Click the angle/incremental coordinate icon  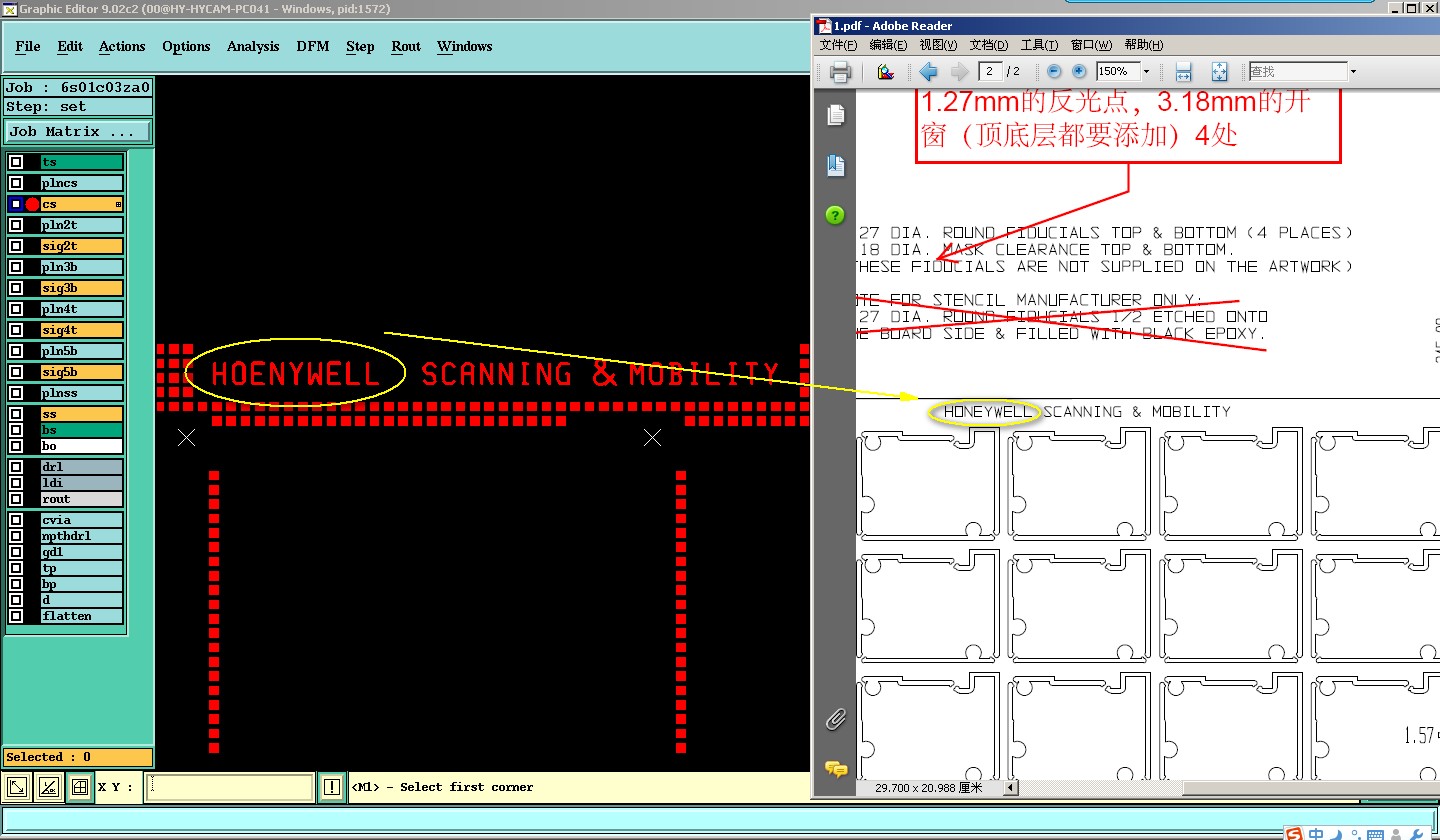[48, 787]
